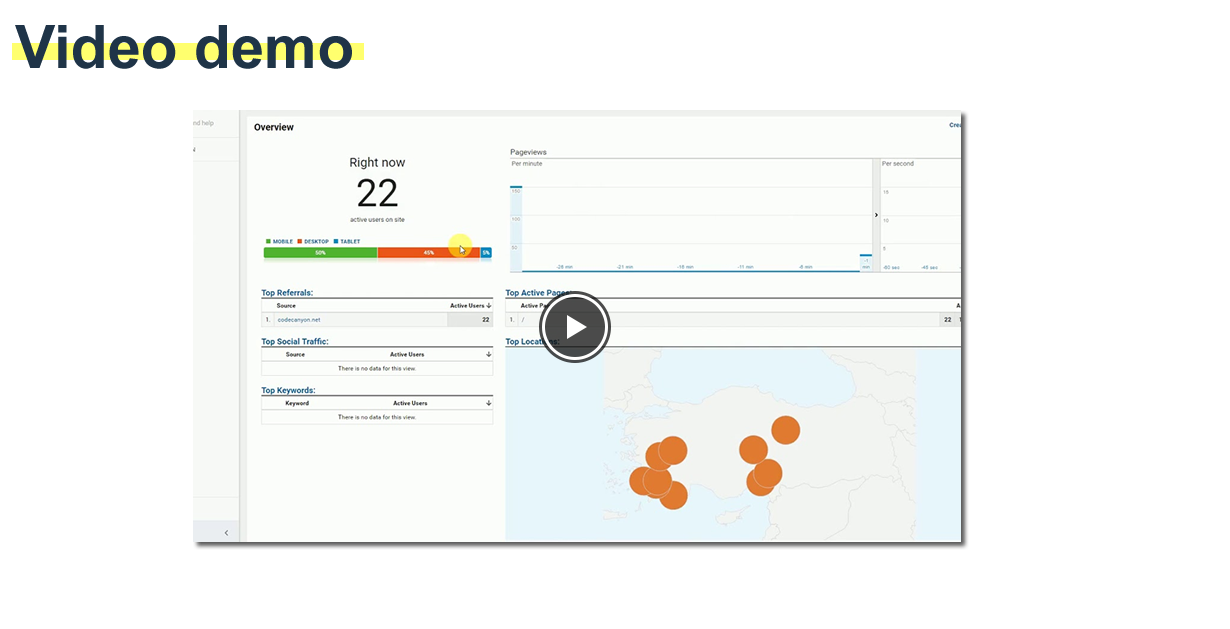Screen dimensions: 1230x629
Task: Click the Source header in Top Referrals table
Action: pyautogui.click(x=286, y=305)
